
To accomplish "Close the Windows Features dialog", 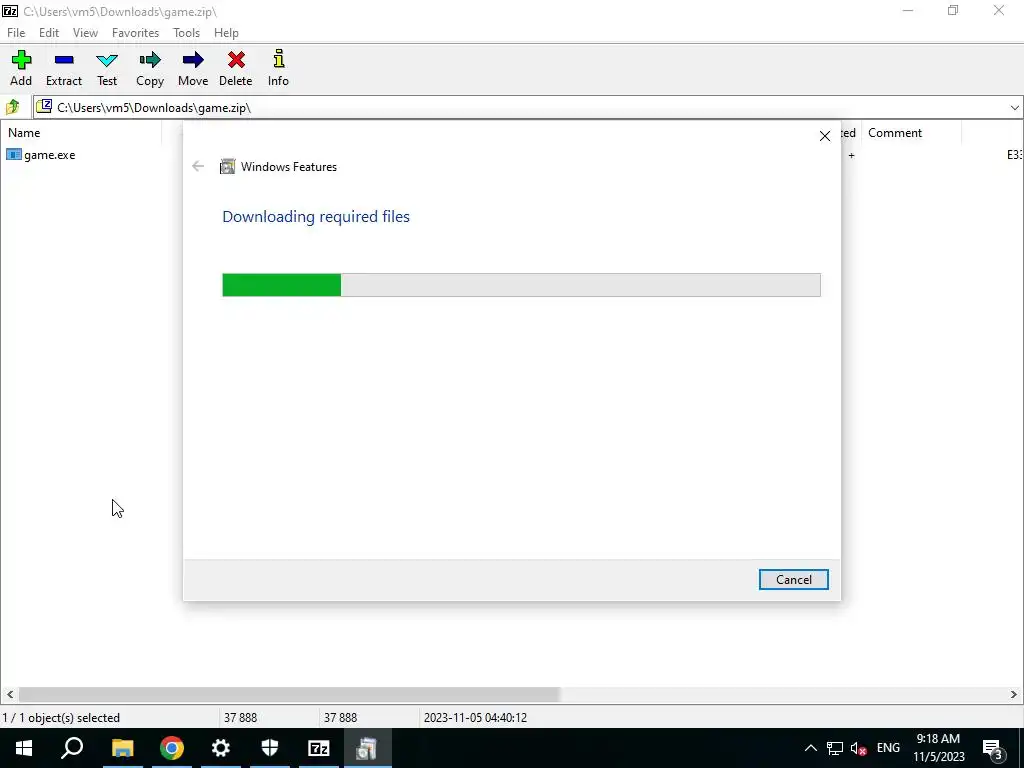I will 825,136.
